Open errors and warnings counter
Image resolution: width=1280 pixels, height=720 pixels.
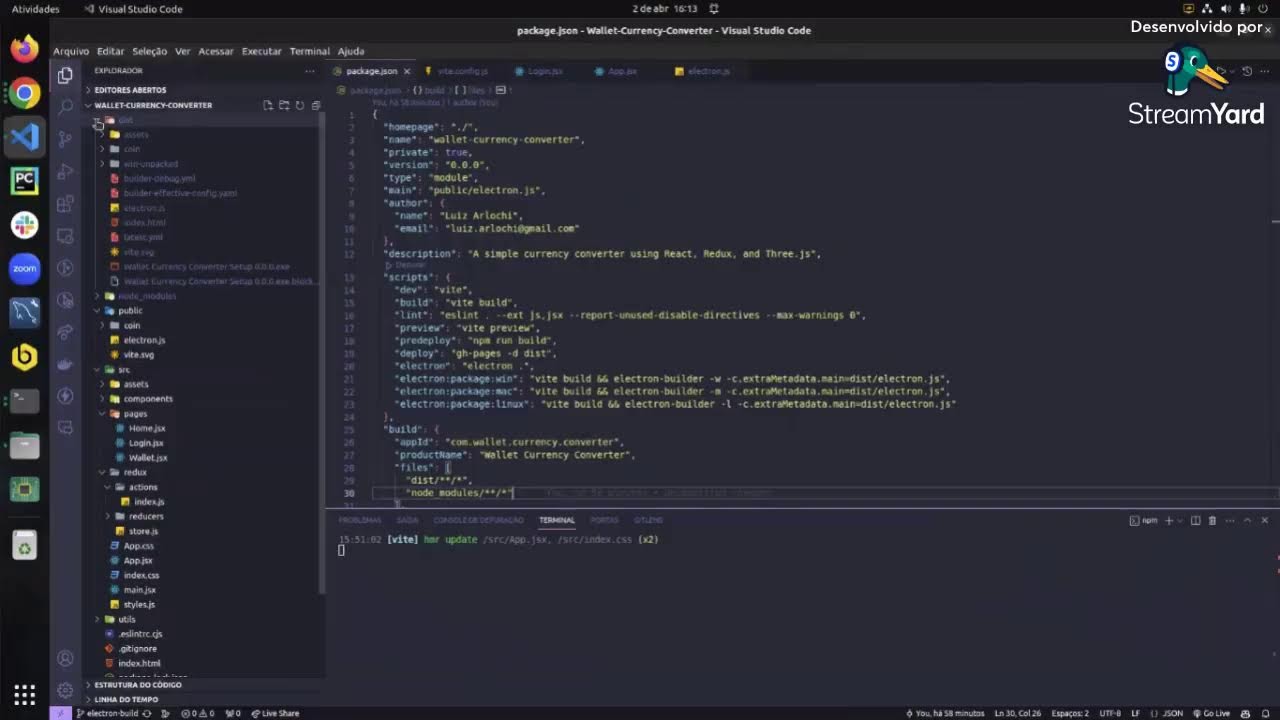tap(198, 713)
